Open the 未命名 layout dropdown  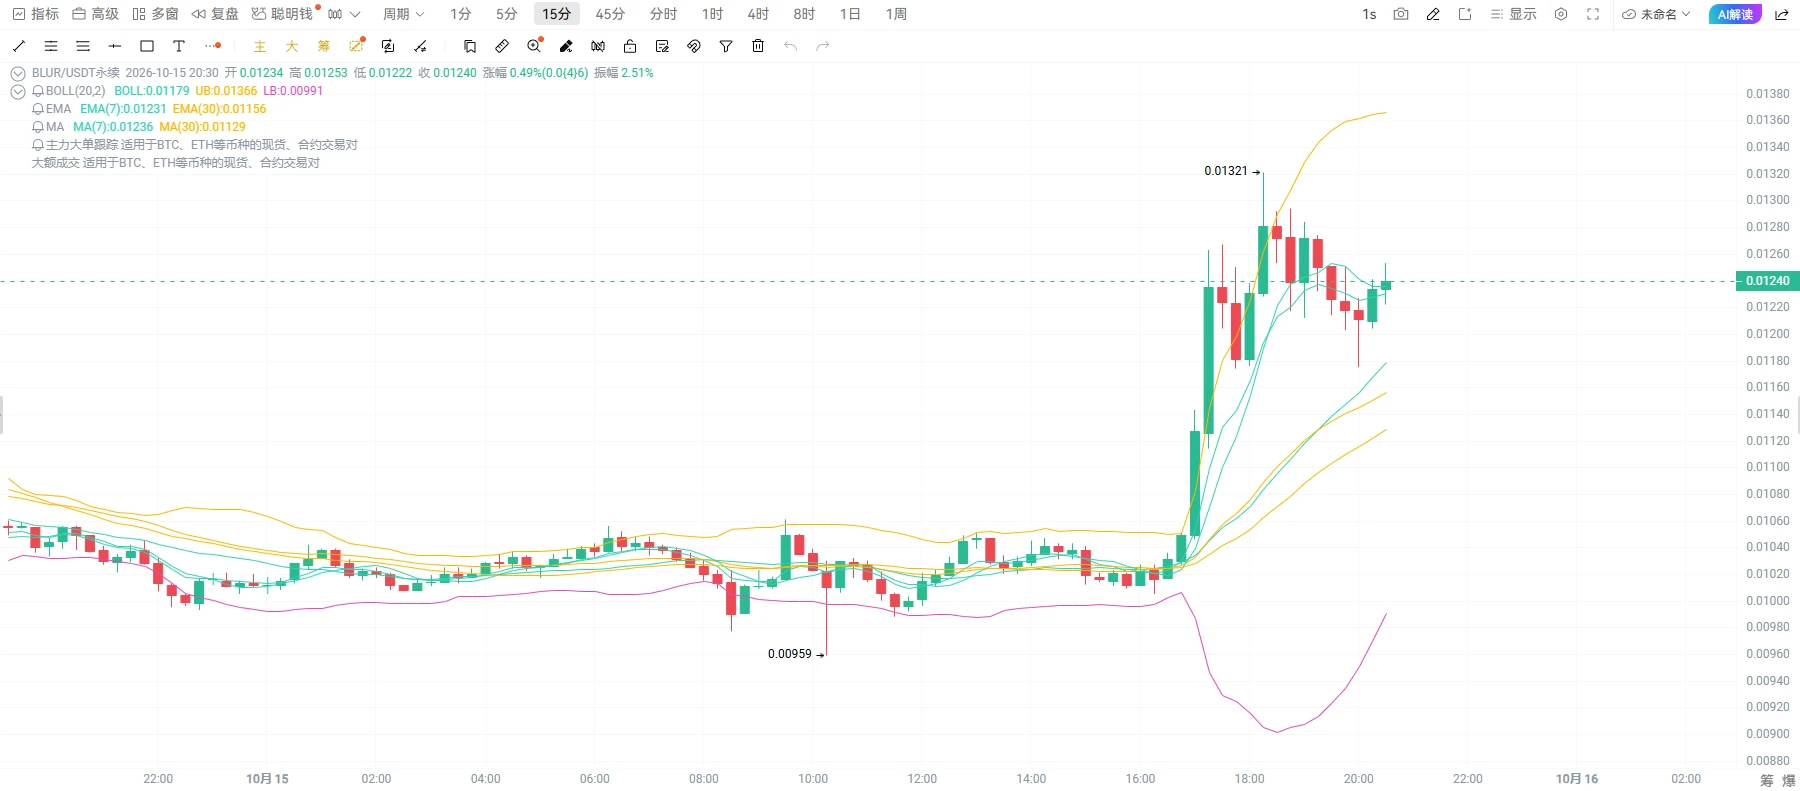1656,14
